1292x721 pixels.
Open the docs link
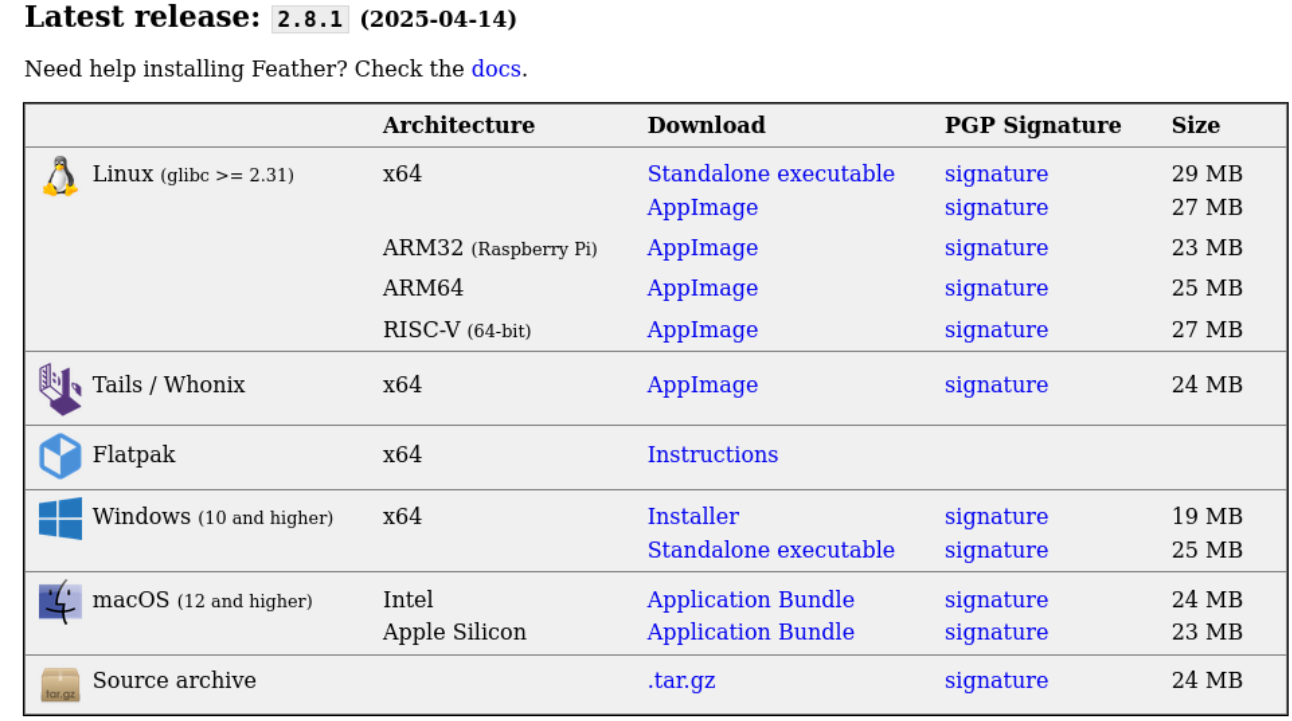496,69
